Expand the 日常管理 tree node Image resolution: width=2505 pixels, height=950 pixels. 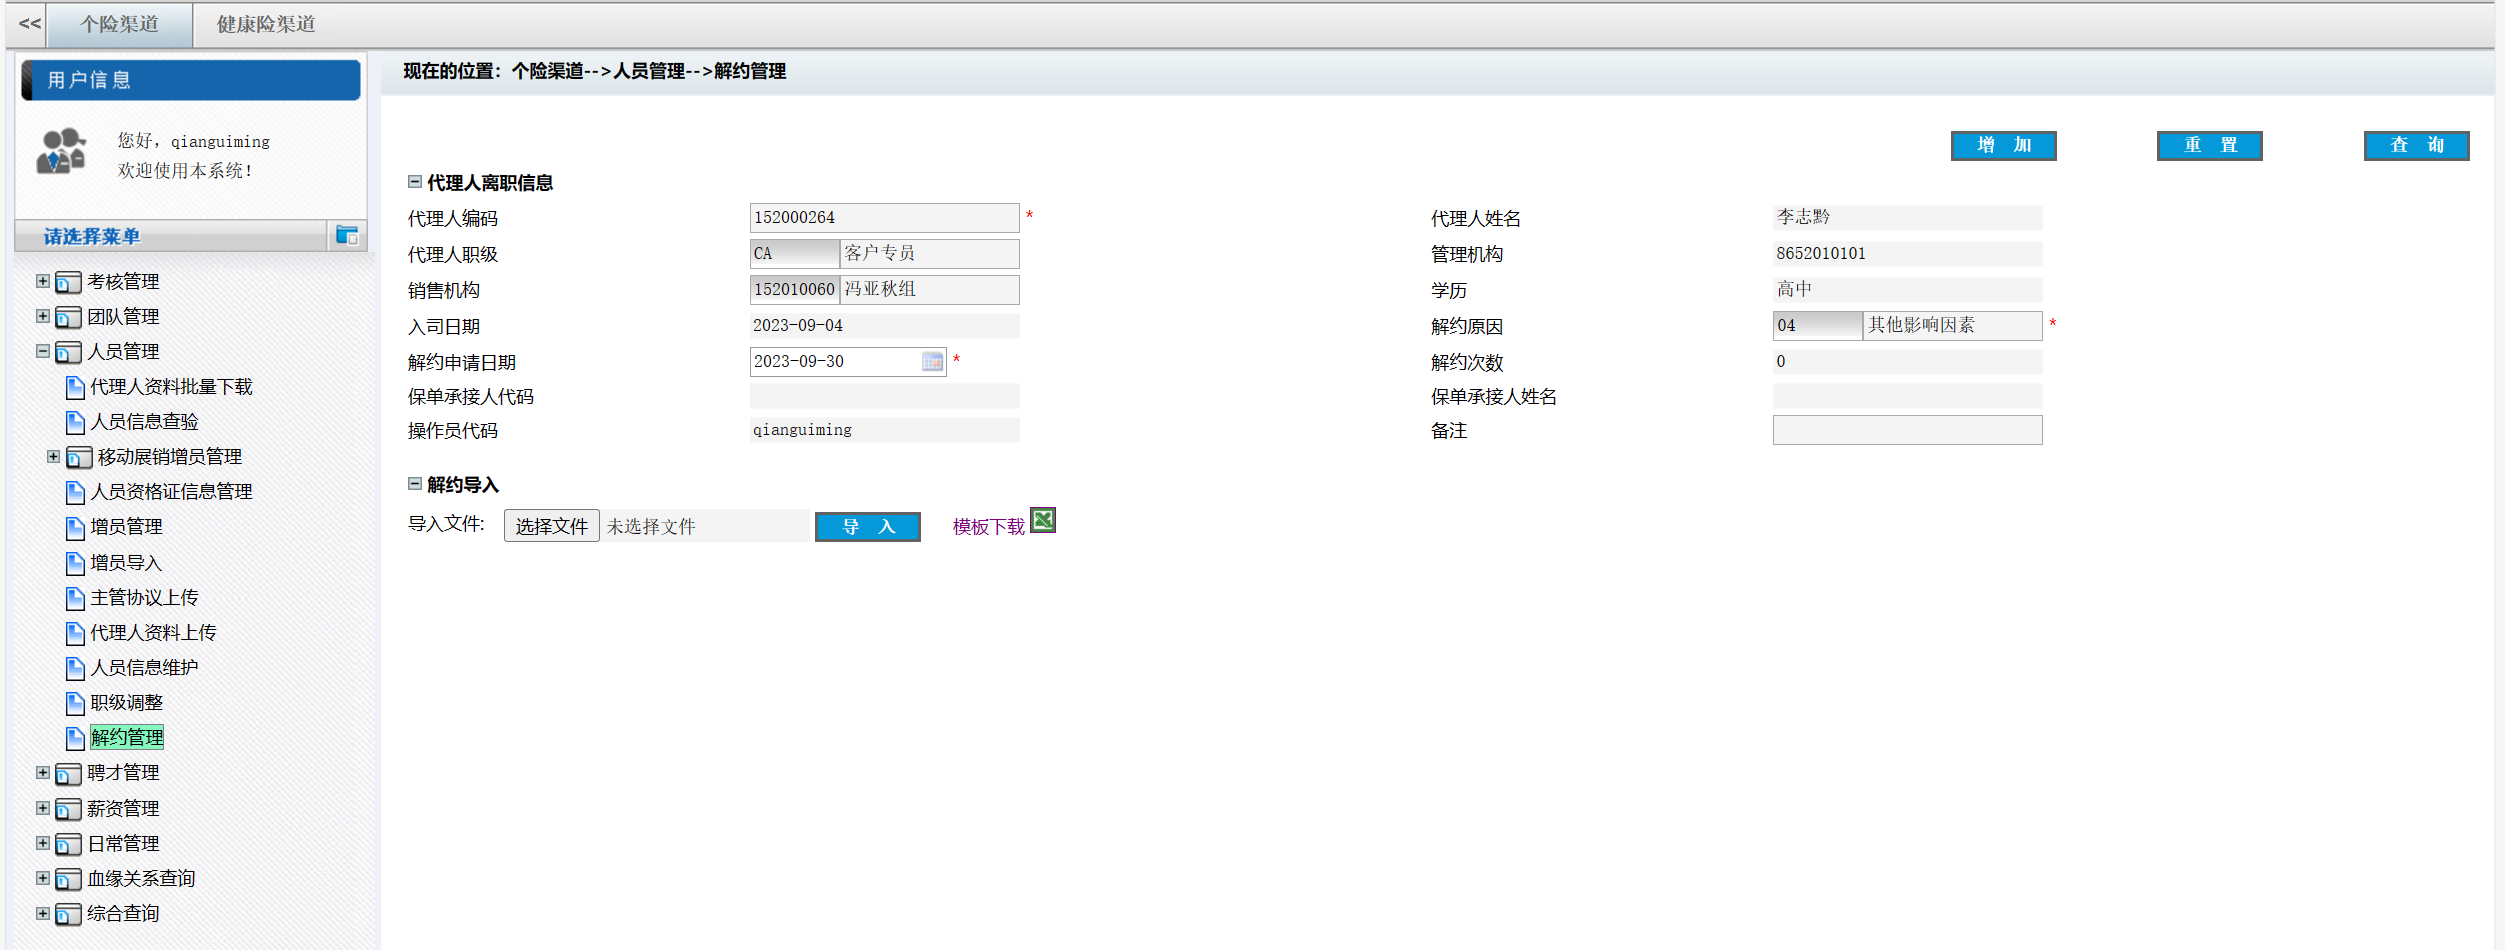coord(43,843)
